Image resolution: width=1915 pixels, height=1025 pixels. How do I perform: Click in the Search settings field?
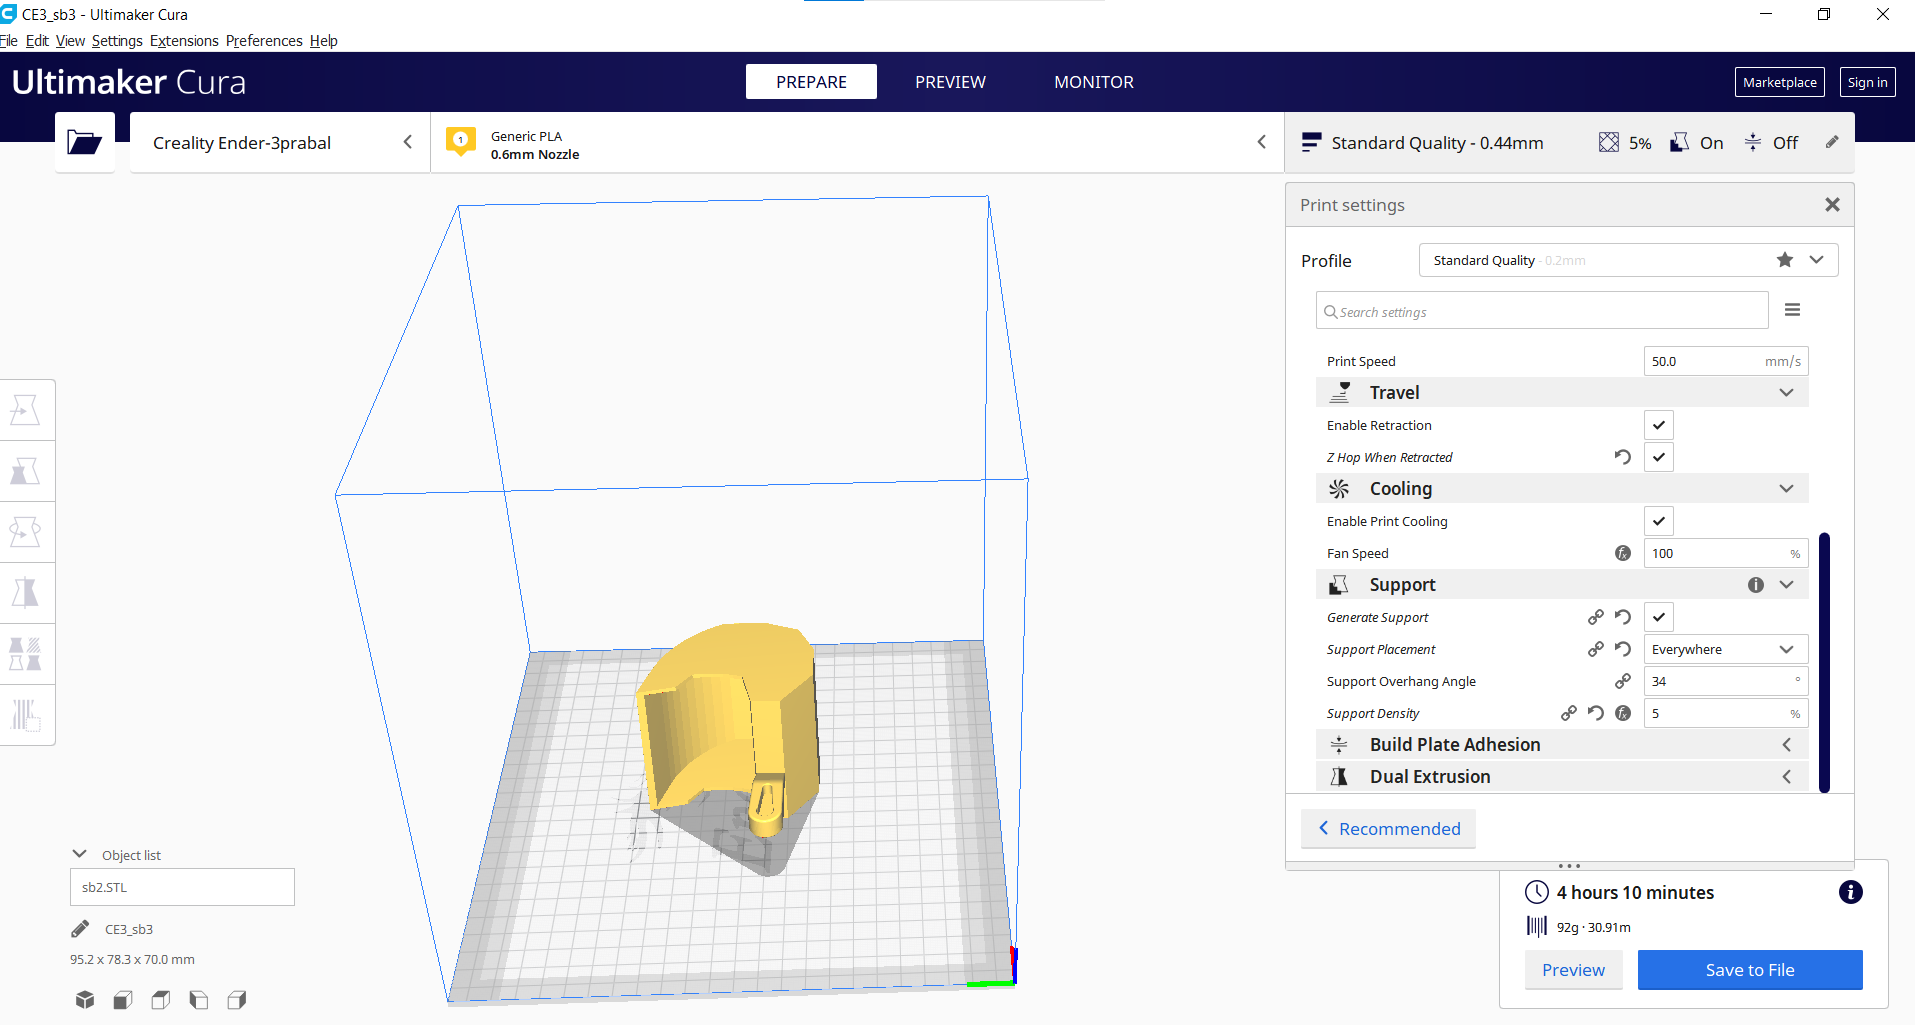coord(1542,311)
